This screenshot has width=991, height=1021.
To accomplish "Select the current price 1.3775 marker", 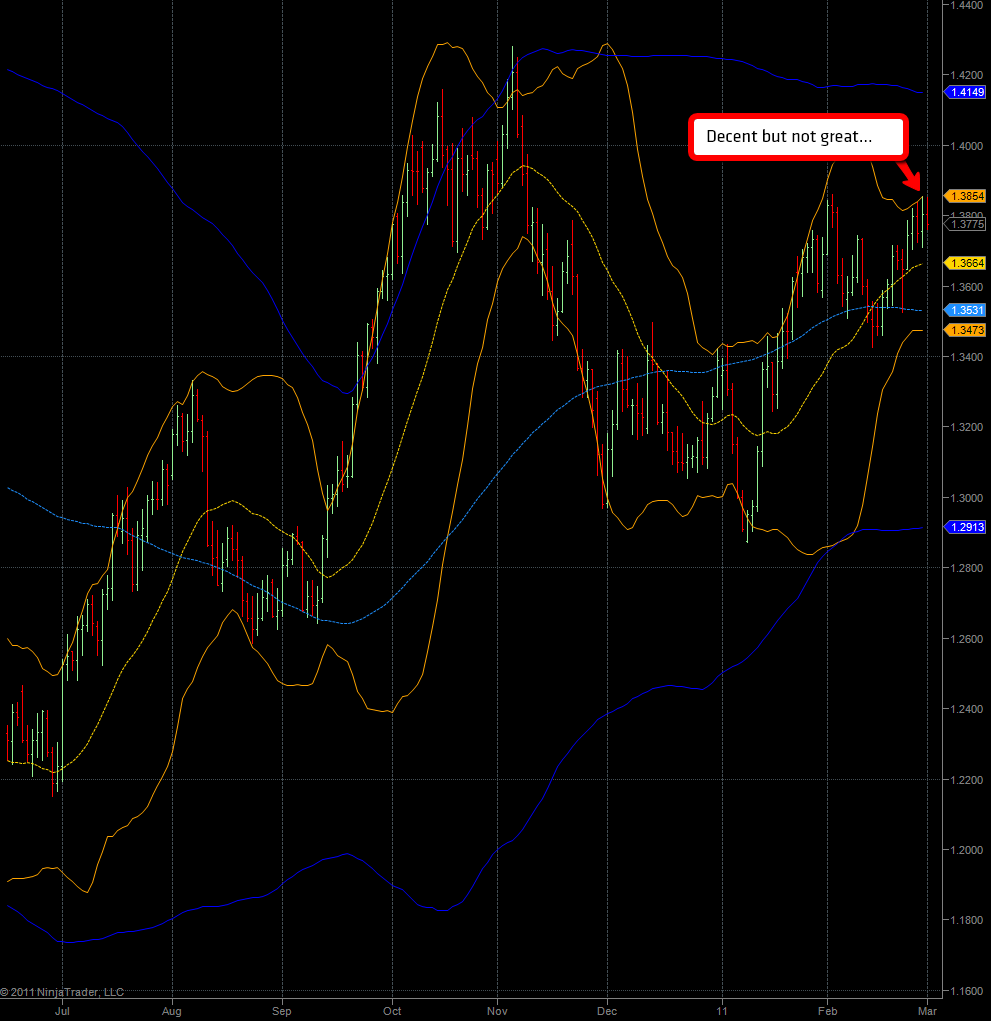I will (x=966, y=225).
